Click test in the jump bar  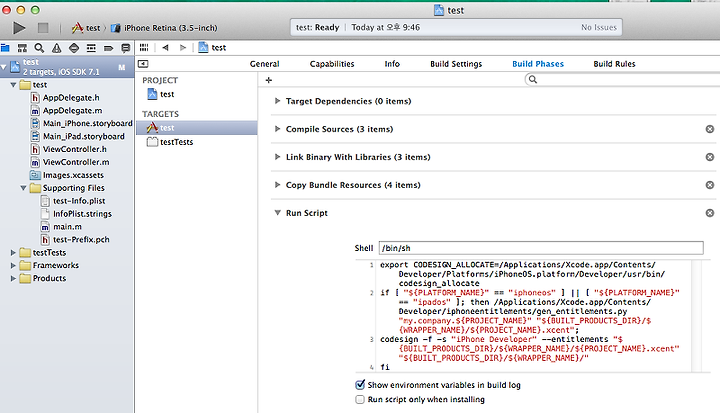212,47
